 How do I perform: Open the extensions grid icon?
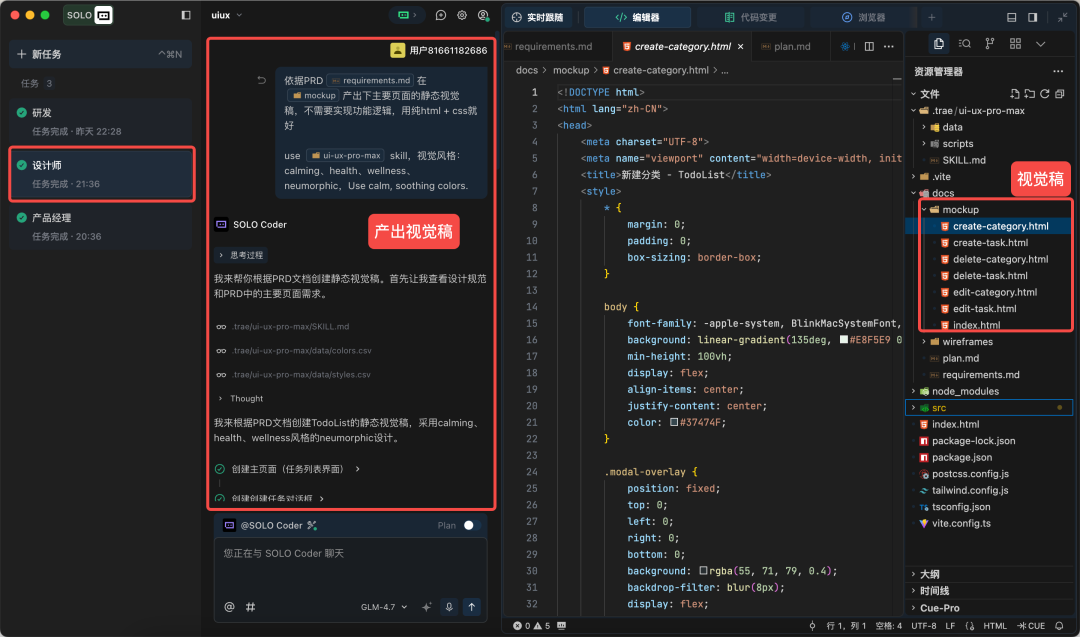pyautogui.click(x=1015, y=44)
